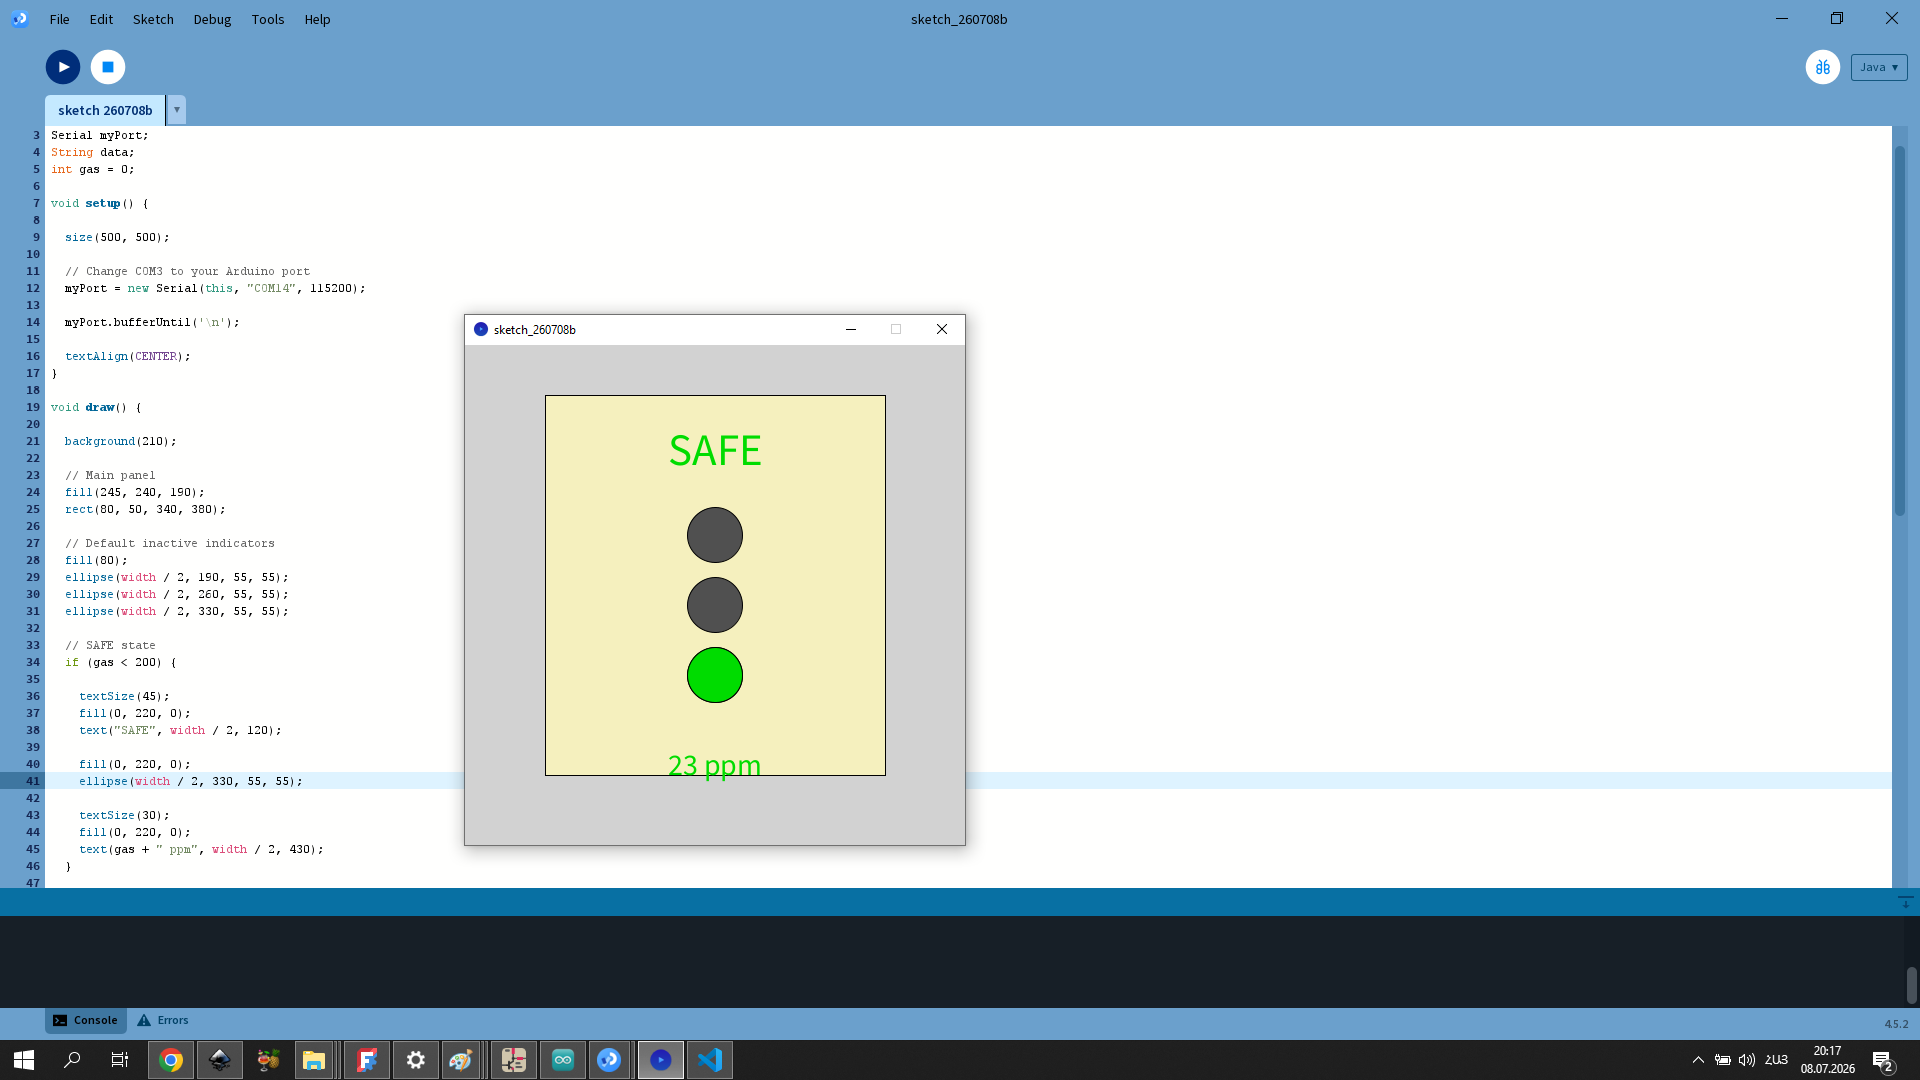Show hidden system tray icons

point(1698,1060)
